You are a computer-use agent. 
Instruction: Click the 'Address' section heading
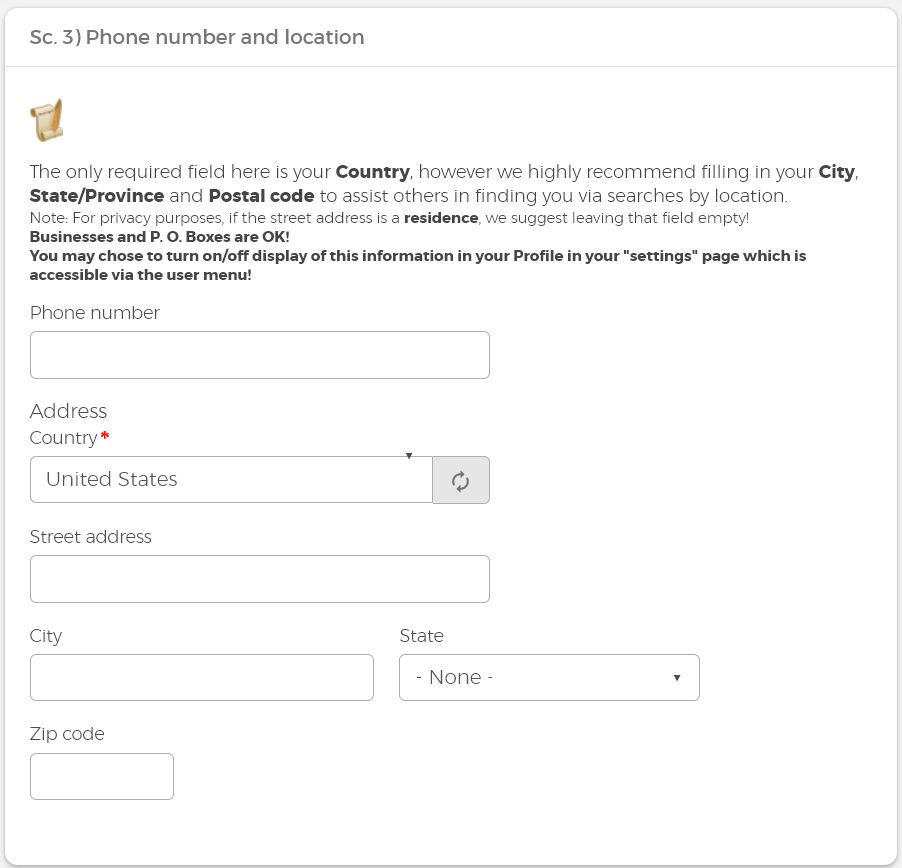tap(68, 411)
